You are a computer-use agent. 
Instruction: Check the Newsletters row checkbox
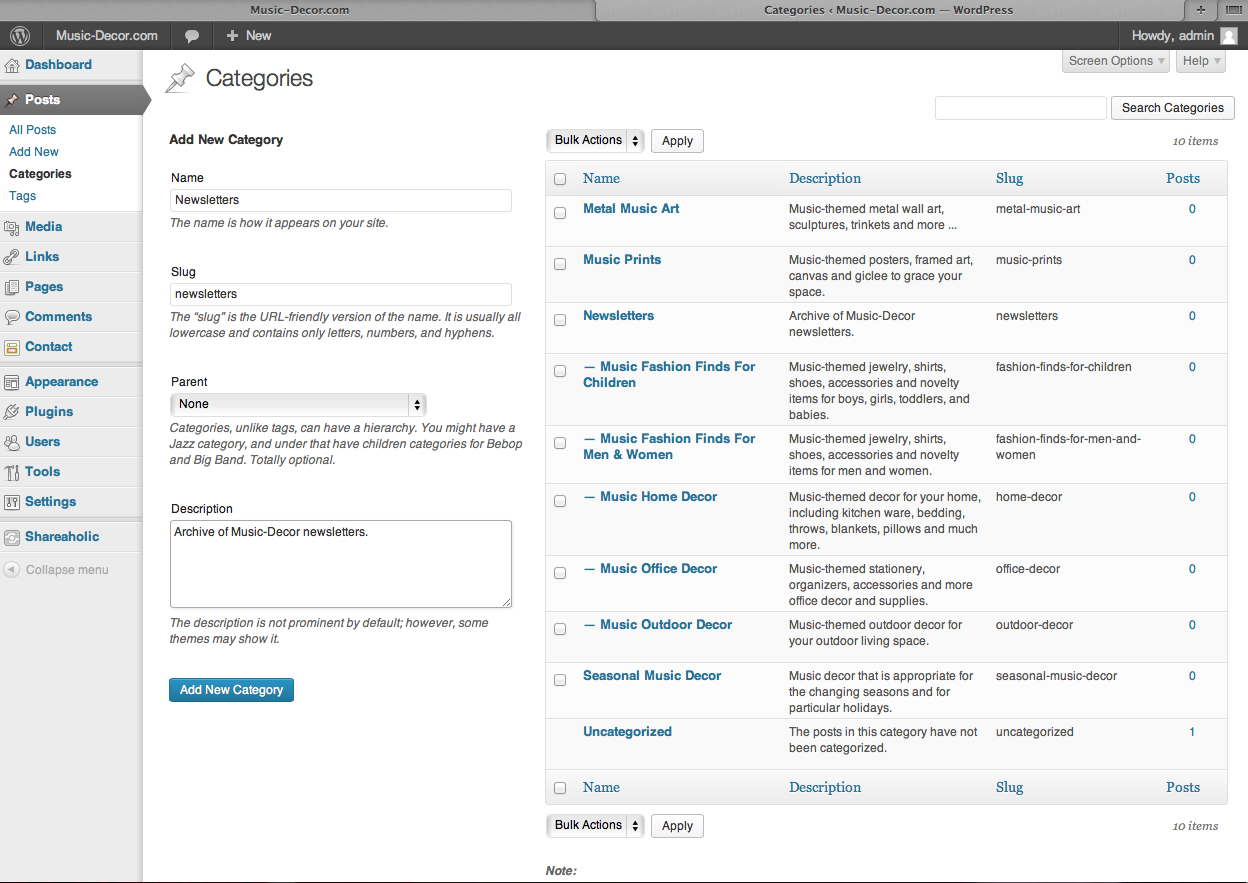point(560,320)
